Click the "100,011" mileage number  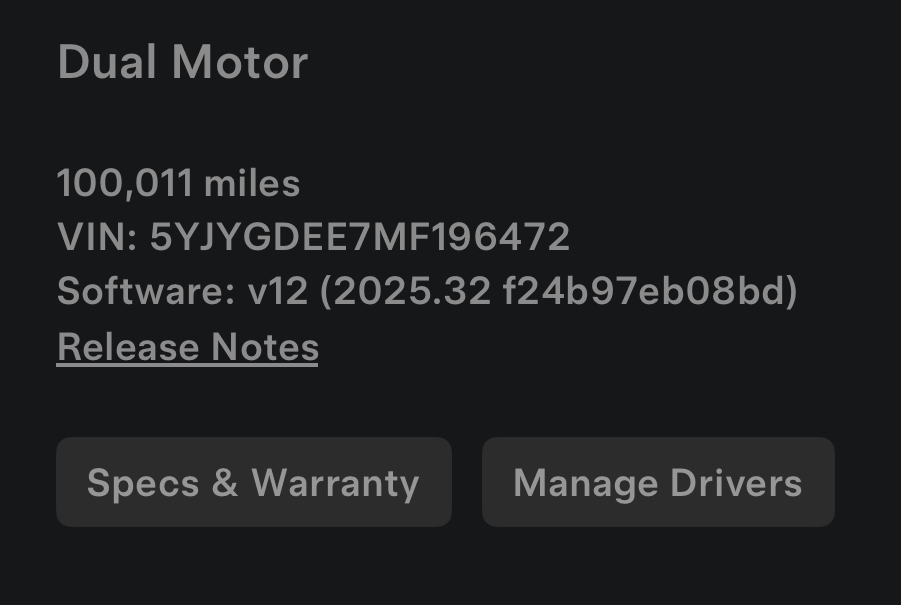point(125,183)
